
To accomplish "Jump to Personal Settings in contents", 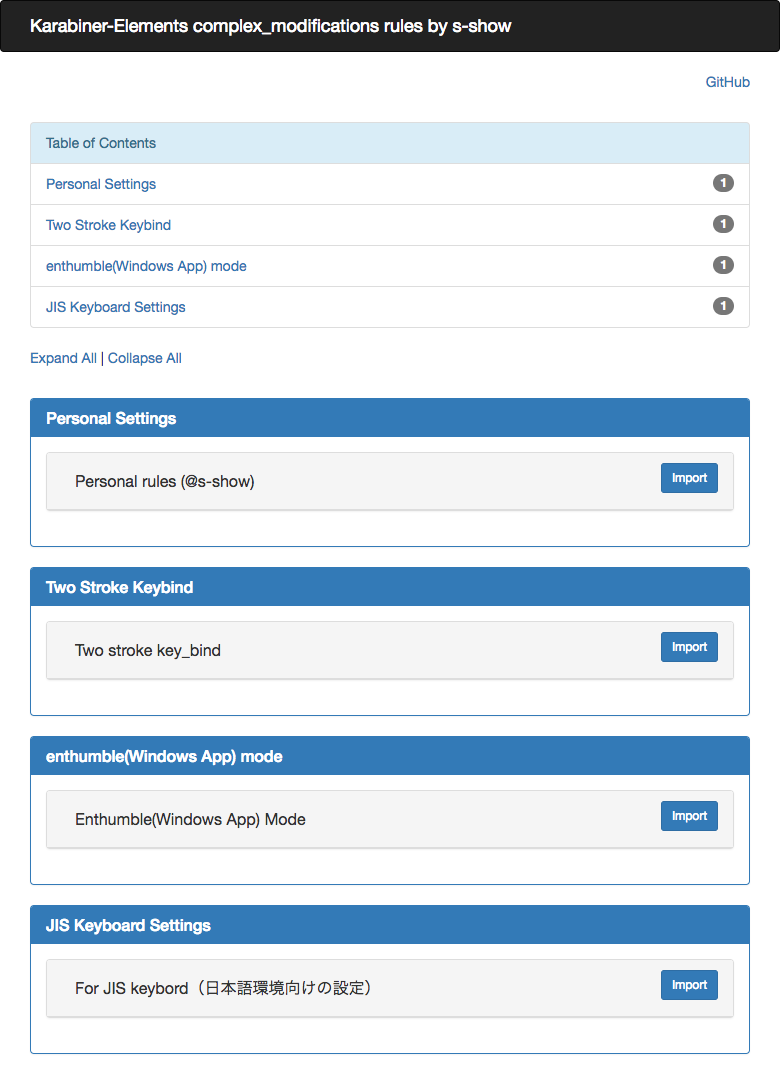I will point(101,184).
